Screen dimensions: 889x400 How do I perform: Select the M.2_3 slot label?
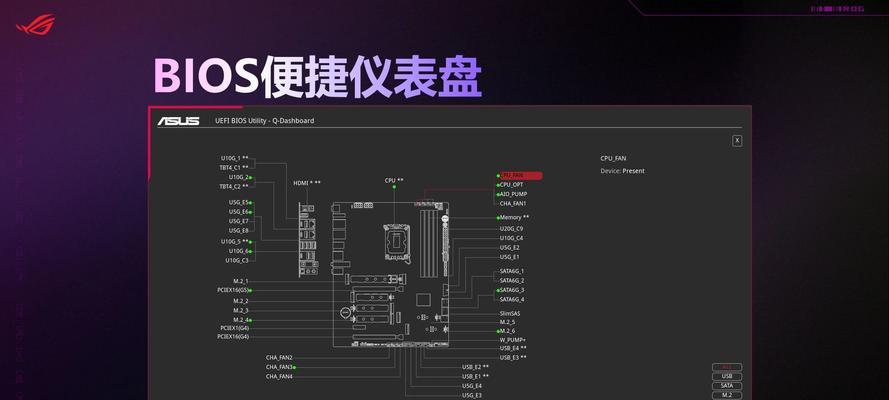[x=240, y=310]
